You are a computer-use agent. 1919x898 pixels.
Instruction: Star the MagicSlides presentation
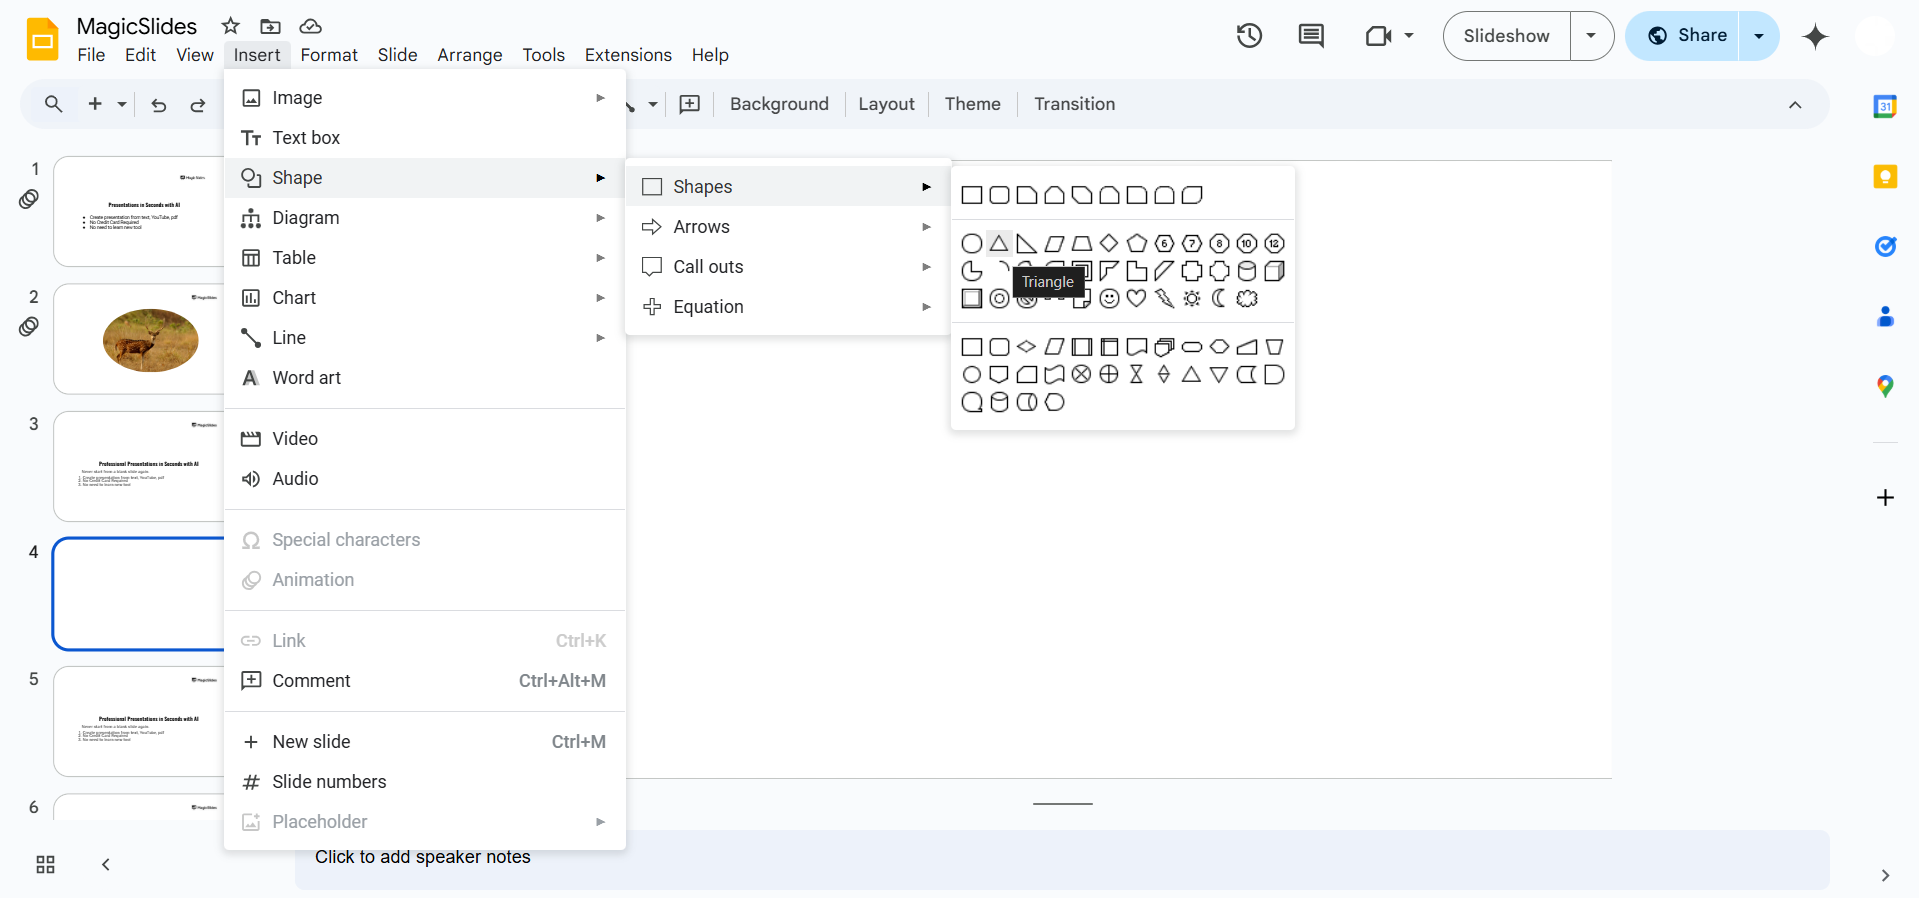(231, 26)
